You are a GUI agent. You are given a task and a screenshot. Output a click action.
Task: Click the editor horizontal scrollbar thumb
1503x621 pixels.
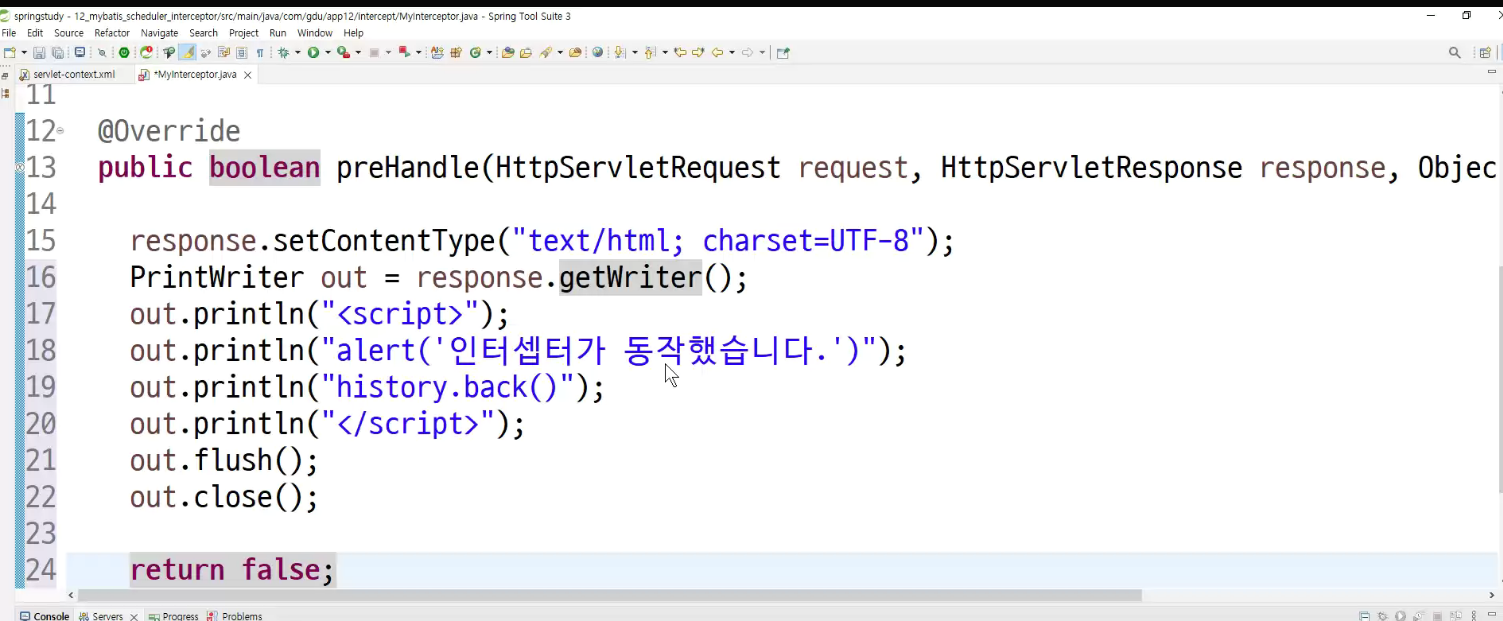coord(610,595)
